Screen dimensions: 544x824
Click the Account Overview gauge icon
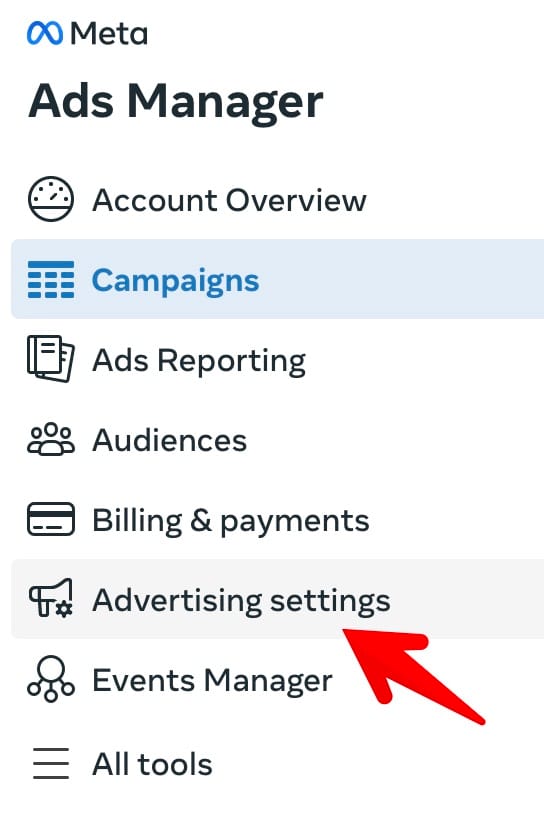tap(50, 199)
